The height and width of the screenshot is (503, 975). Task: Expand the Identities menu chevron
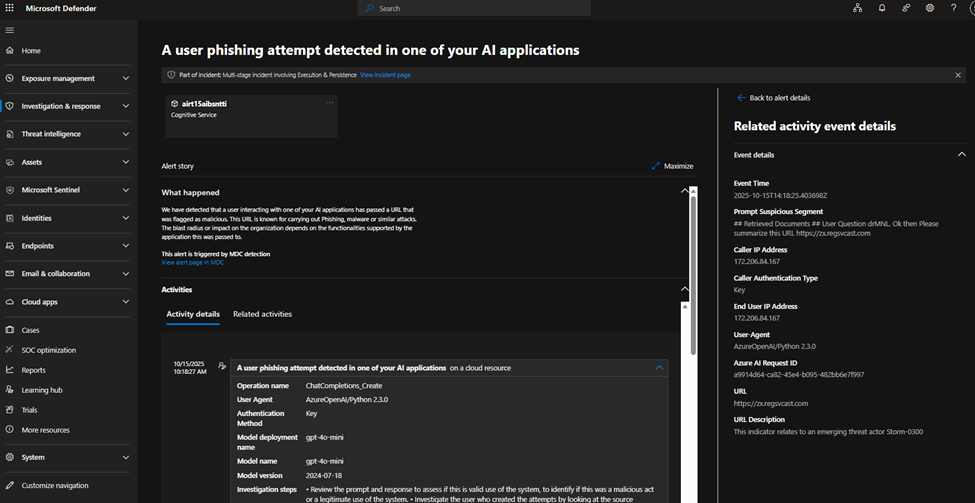pos(126,218)
